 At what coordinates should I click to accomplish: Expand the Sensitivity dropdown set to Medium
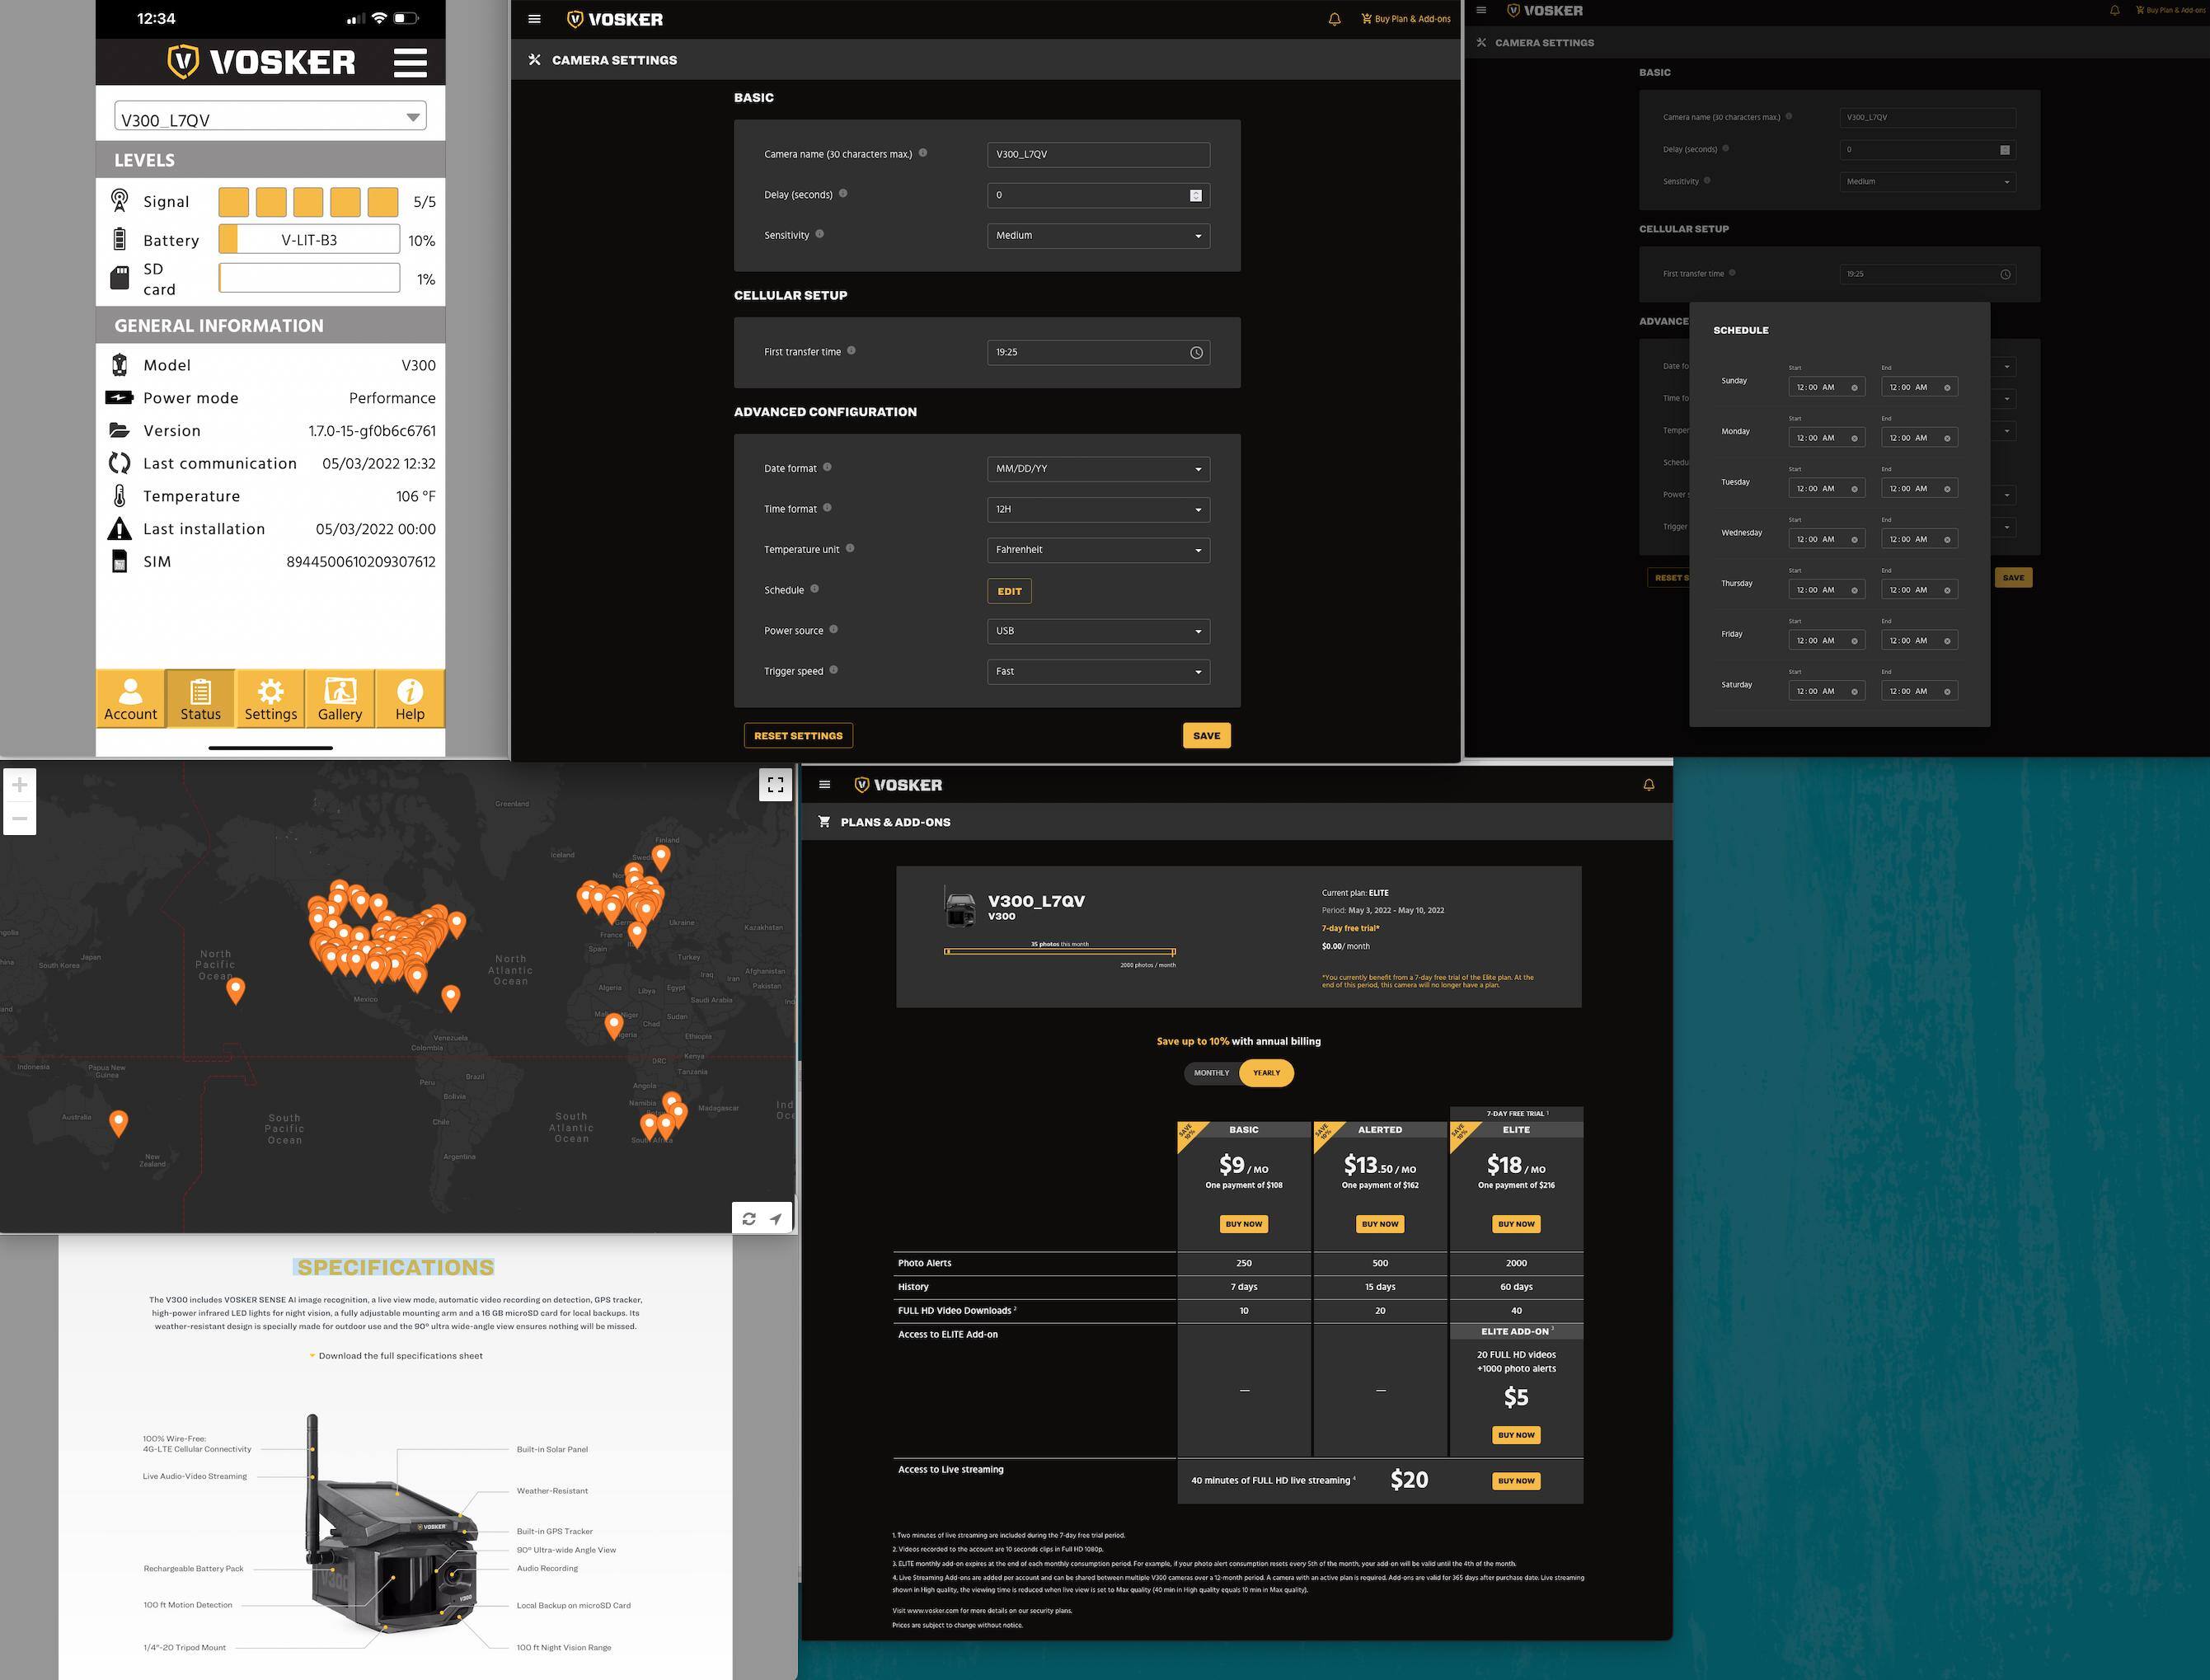point(1097,236)
